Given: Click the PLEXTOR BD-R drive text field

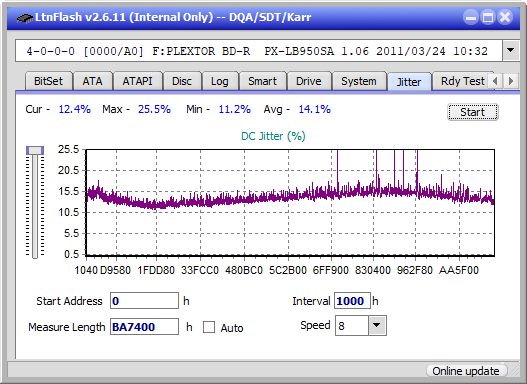Looking at the screenshot, I should click(x=259, y=51).
